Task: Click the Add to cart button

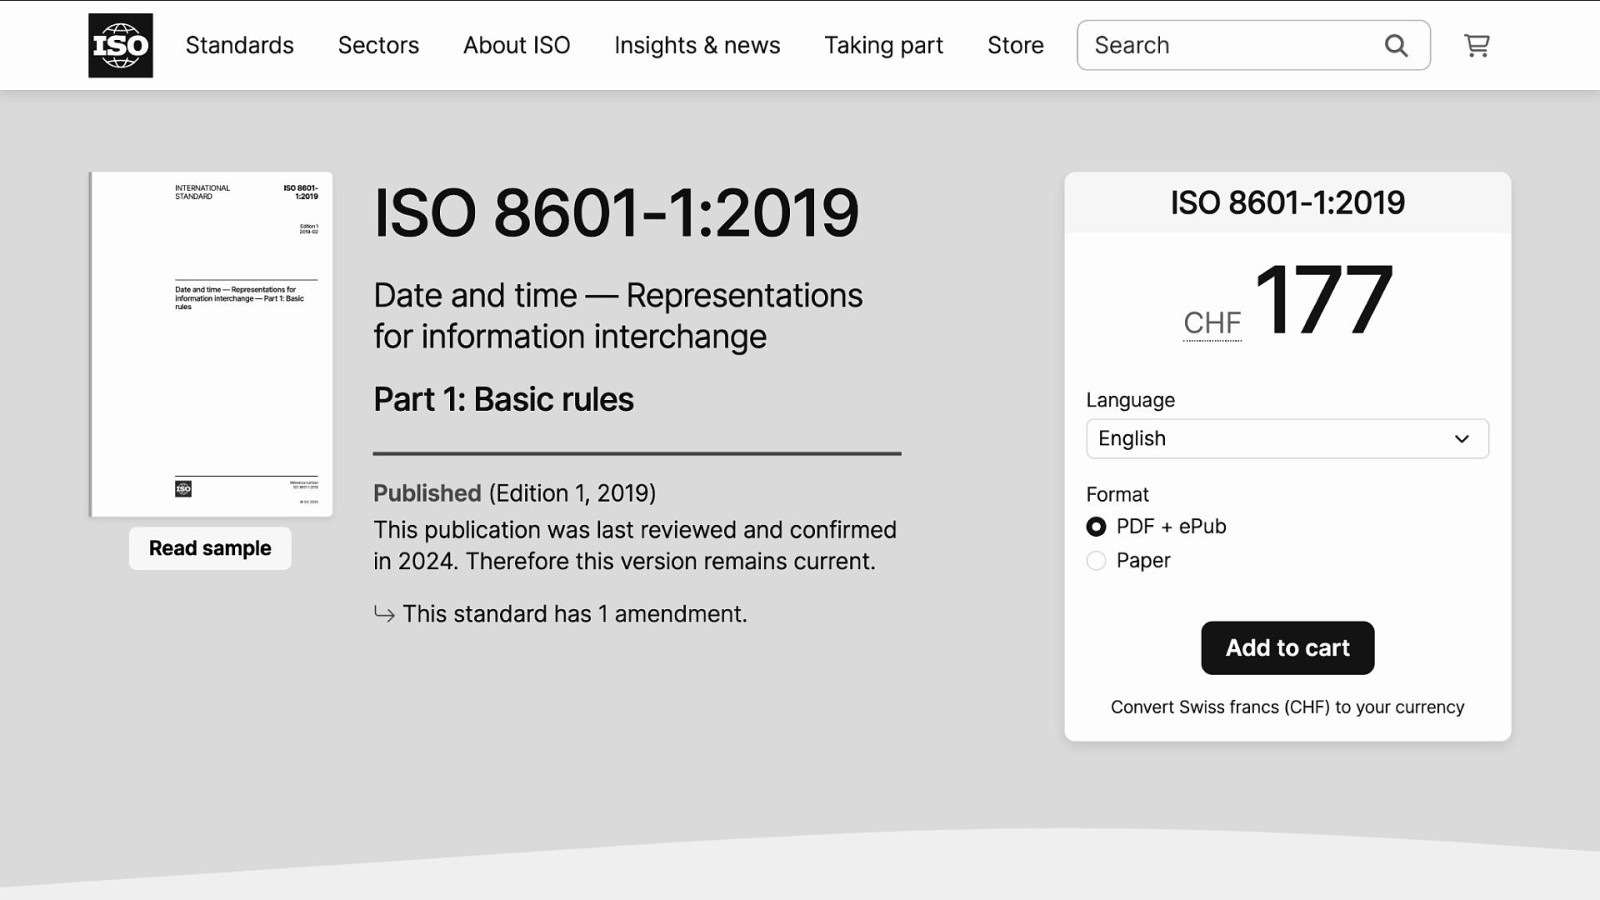Action: (x=1287, y=648)
